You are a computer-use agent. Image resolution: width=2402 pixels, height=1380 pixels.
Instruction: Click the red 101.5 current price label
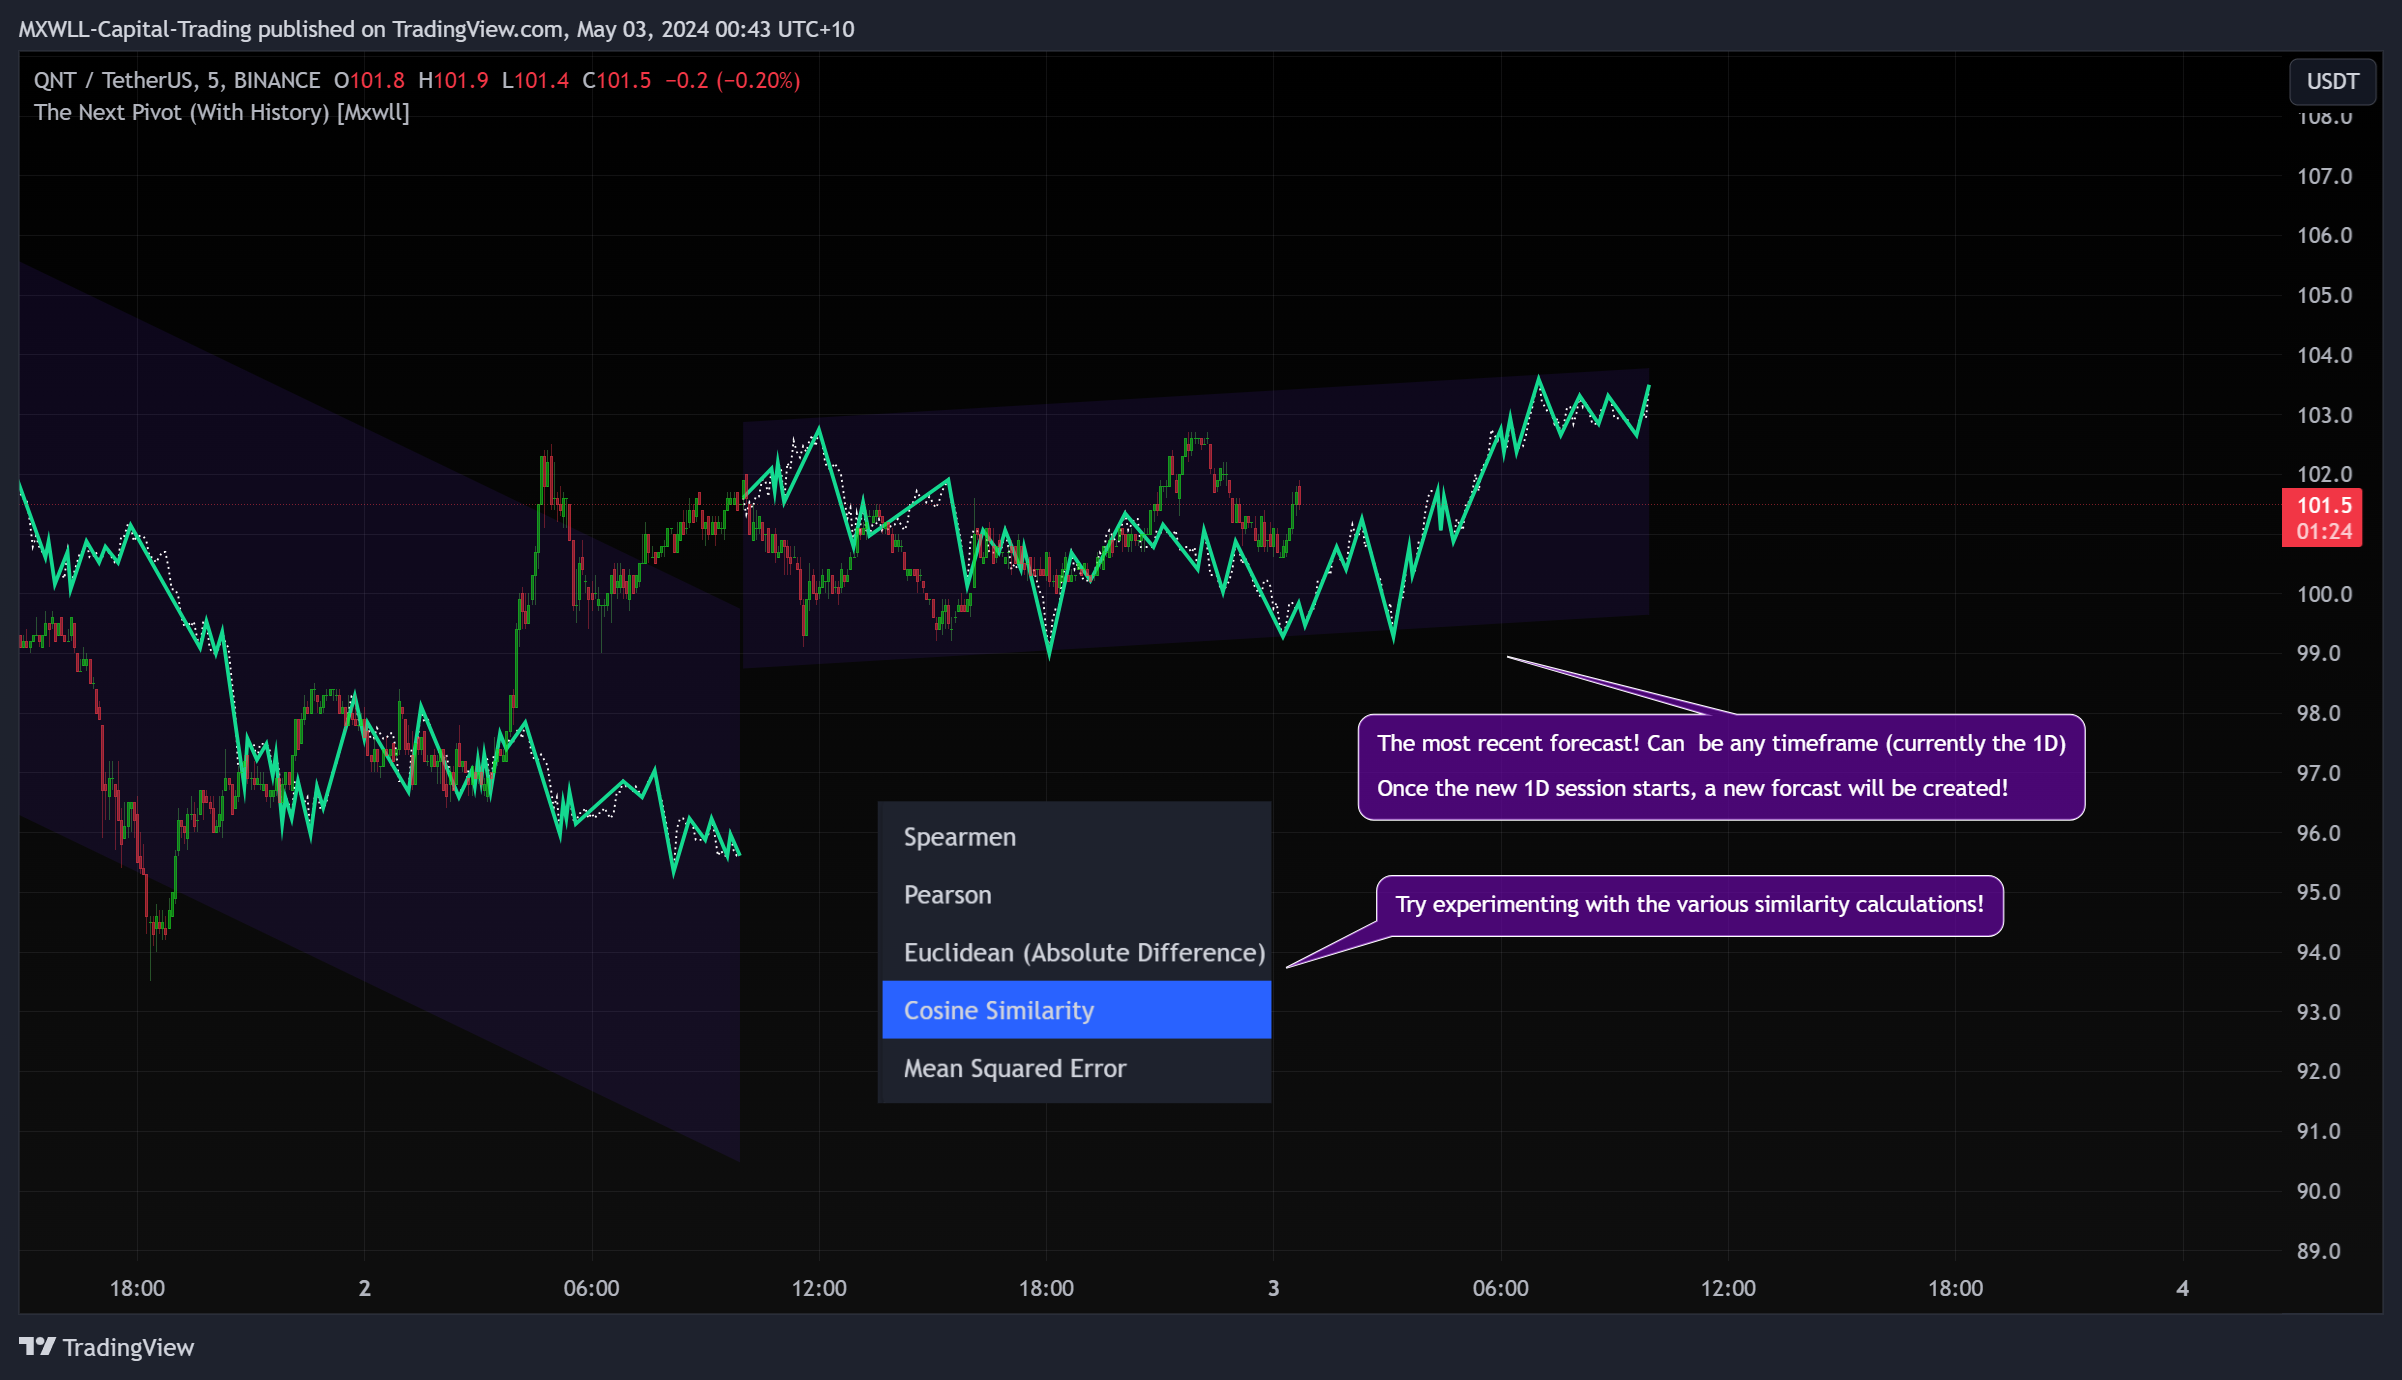[x=2321, y=517]
